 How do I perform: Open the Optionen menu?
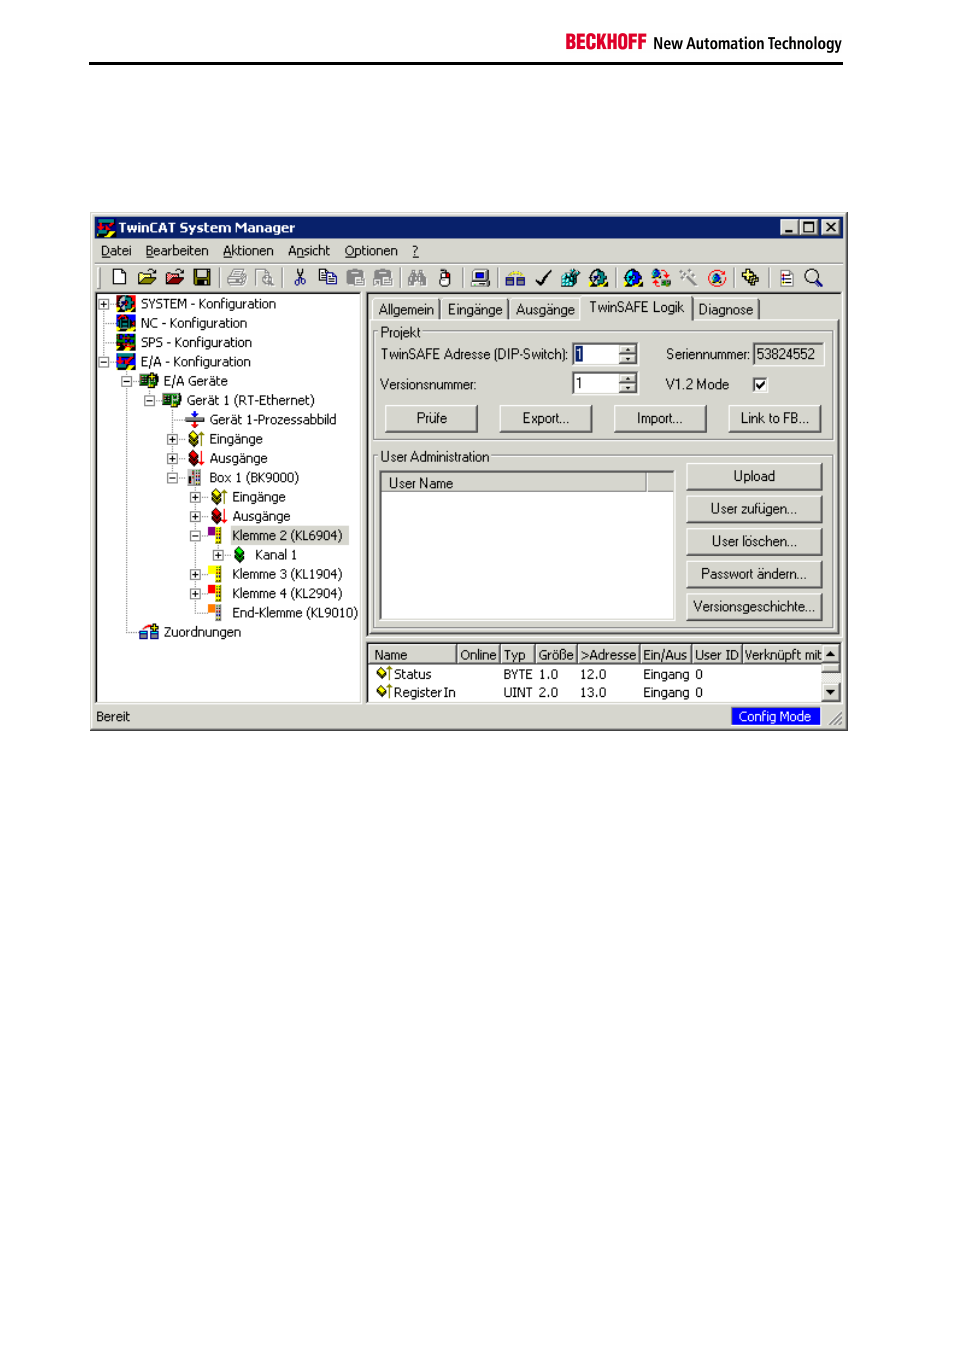point(371,251)
